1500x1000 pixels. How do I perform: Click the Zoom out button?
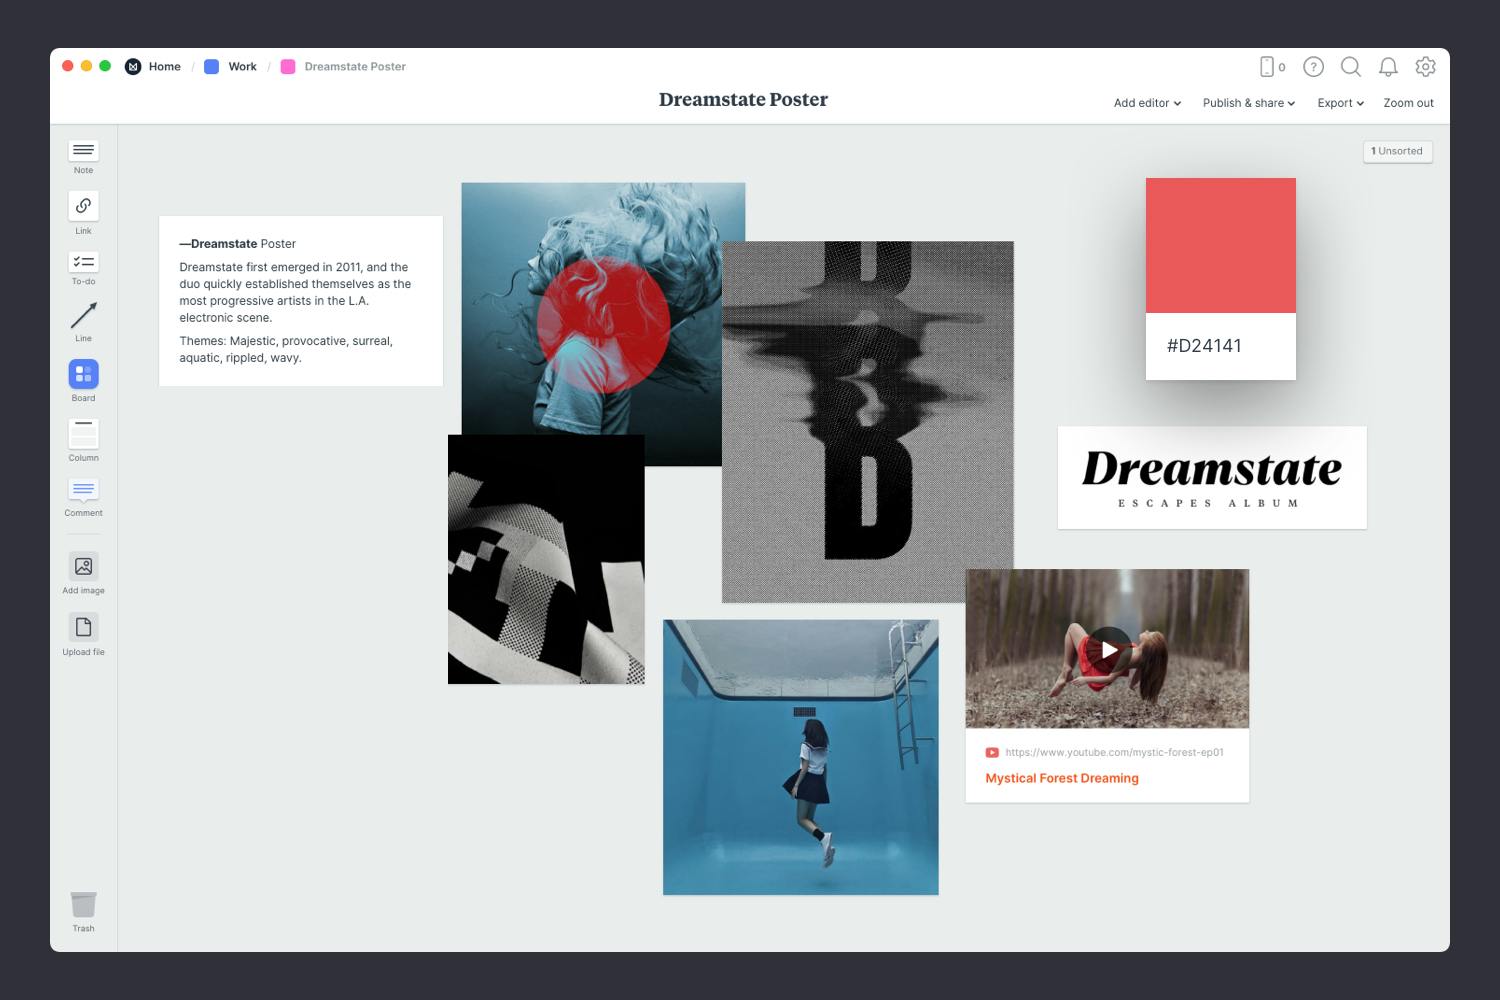(1408, 103)
